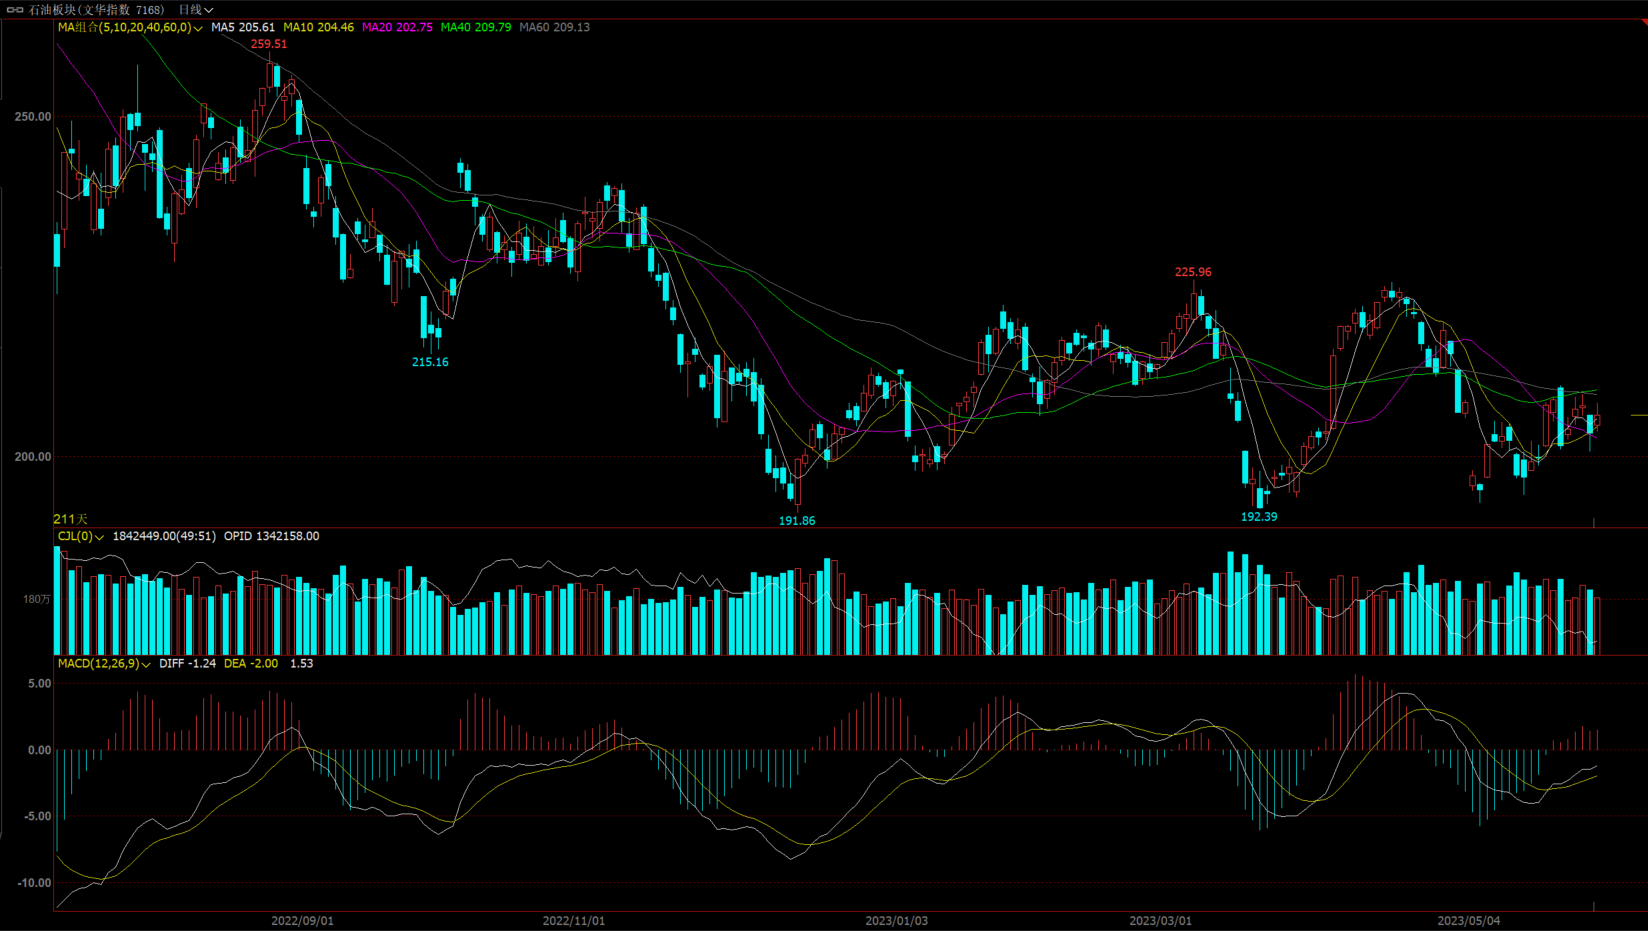Click the OPID 1342158.00 value

(x=272, y=537)
